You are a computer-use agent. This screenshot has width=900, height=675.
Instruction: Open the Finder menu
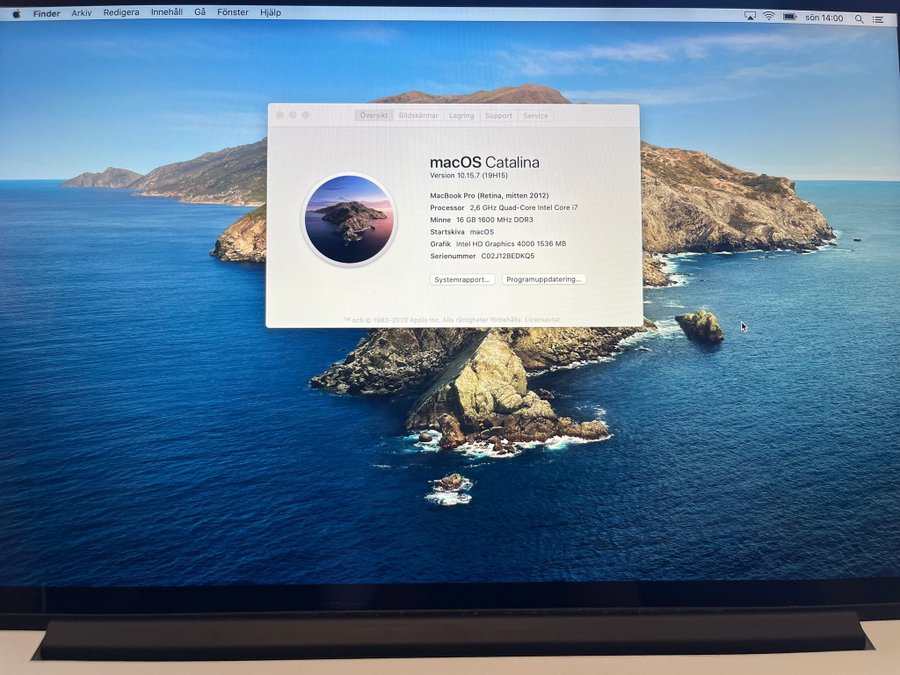click(46, 13)
